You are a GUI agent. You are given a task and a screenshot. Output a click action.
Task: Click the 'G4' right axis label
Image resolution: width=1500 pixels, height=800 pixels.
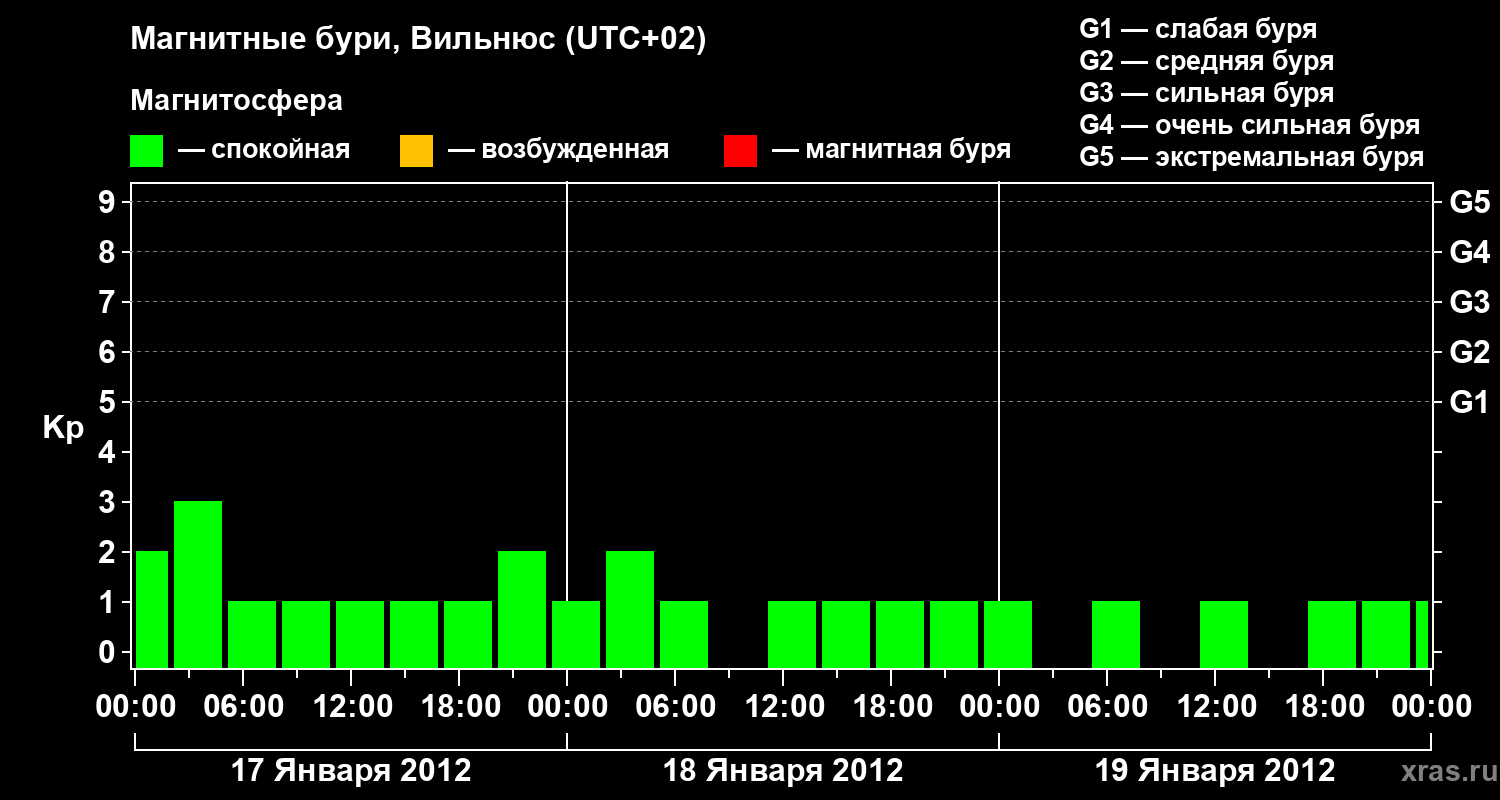click(x=1469, y=253)
